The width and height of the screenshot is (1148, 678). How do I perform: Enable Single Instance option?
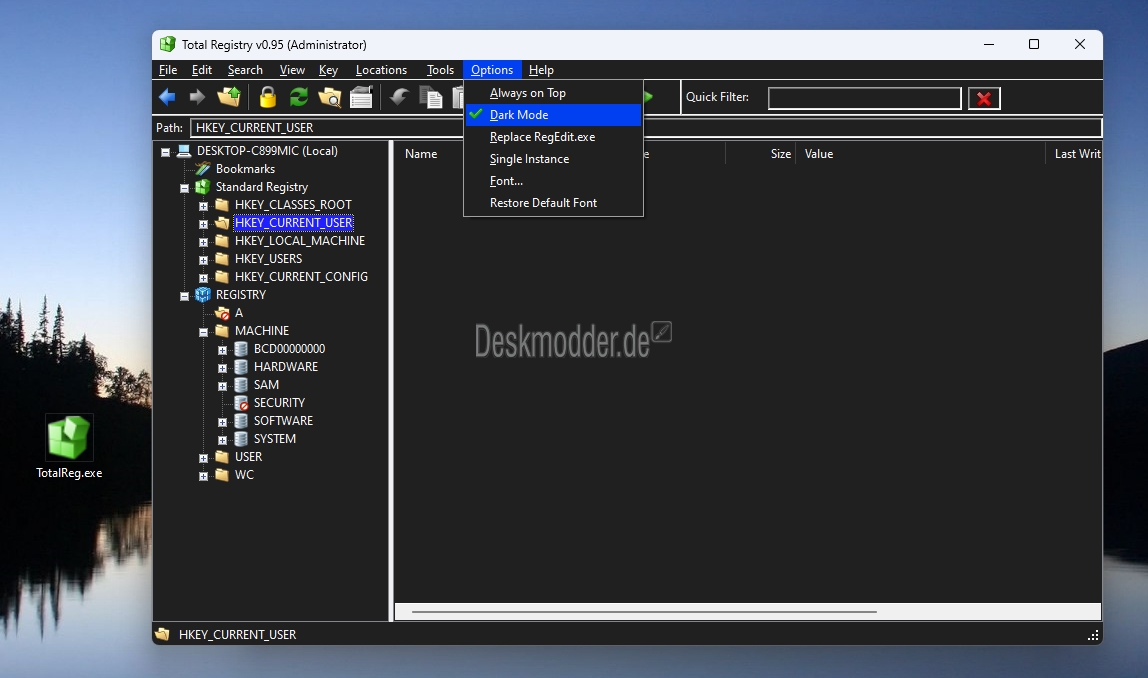click(x=554, y=159)
